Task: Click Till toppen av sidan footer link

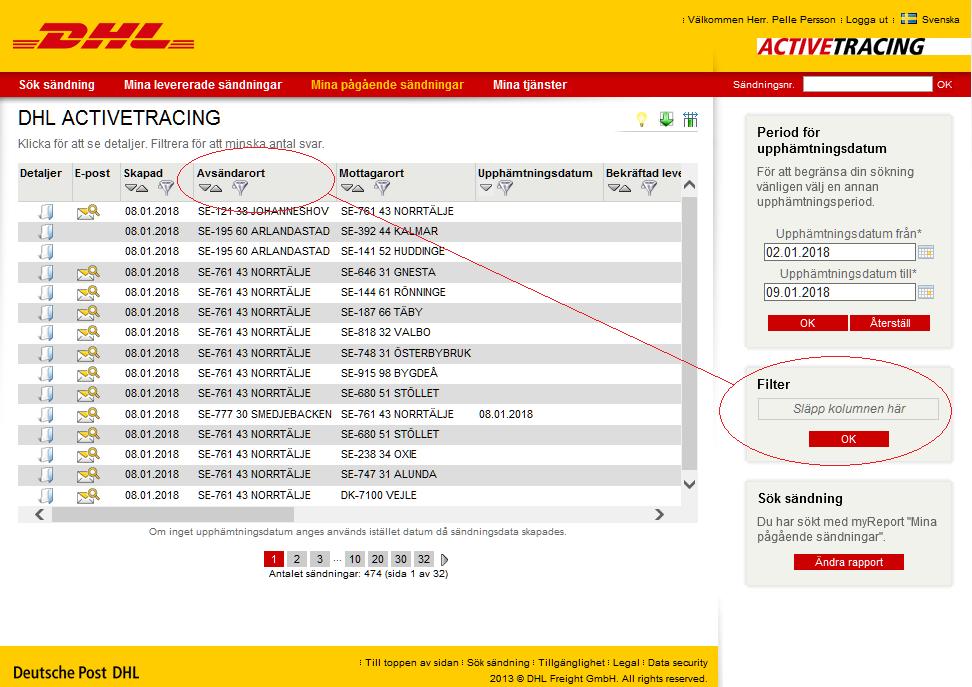Action: click(412, 663)
